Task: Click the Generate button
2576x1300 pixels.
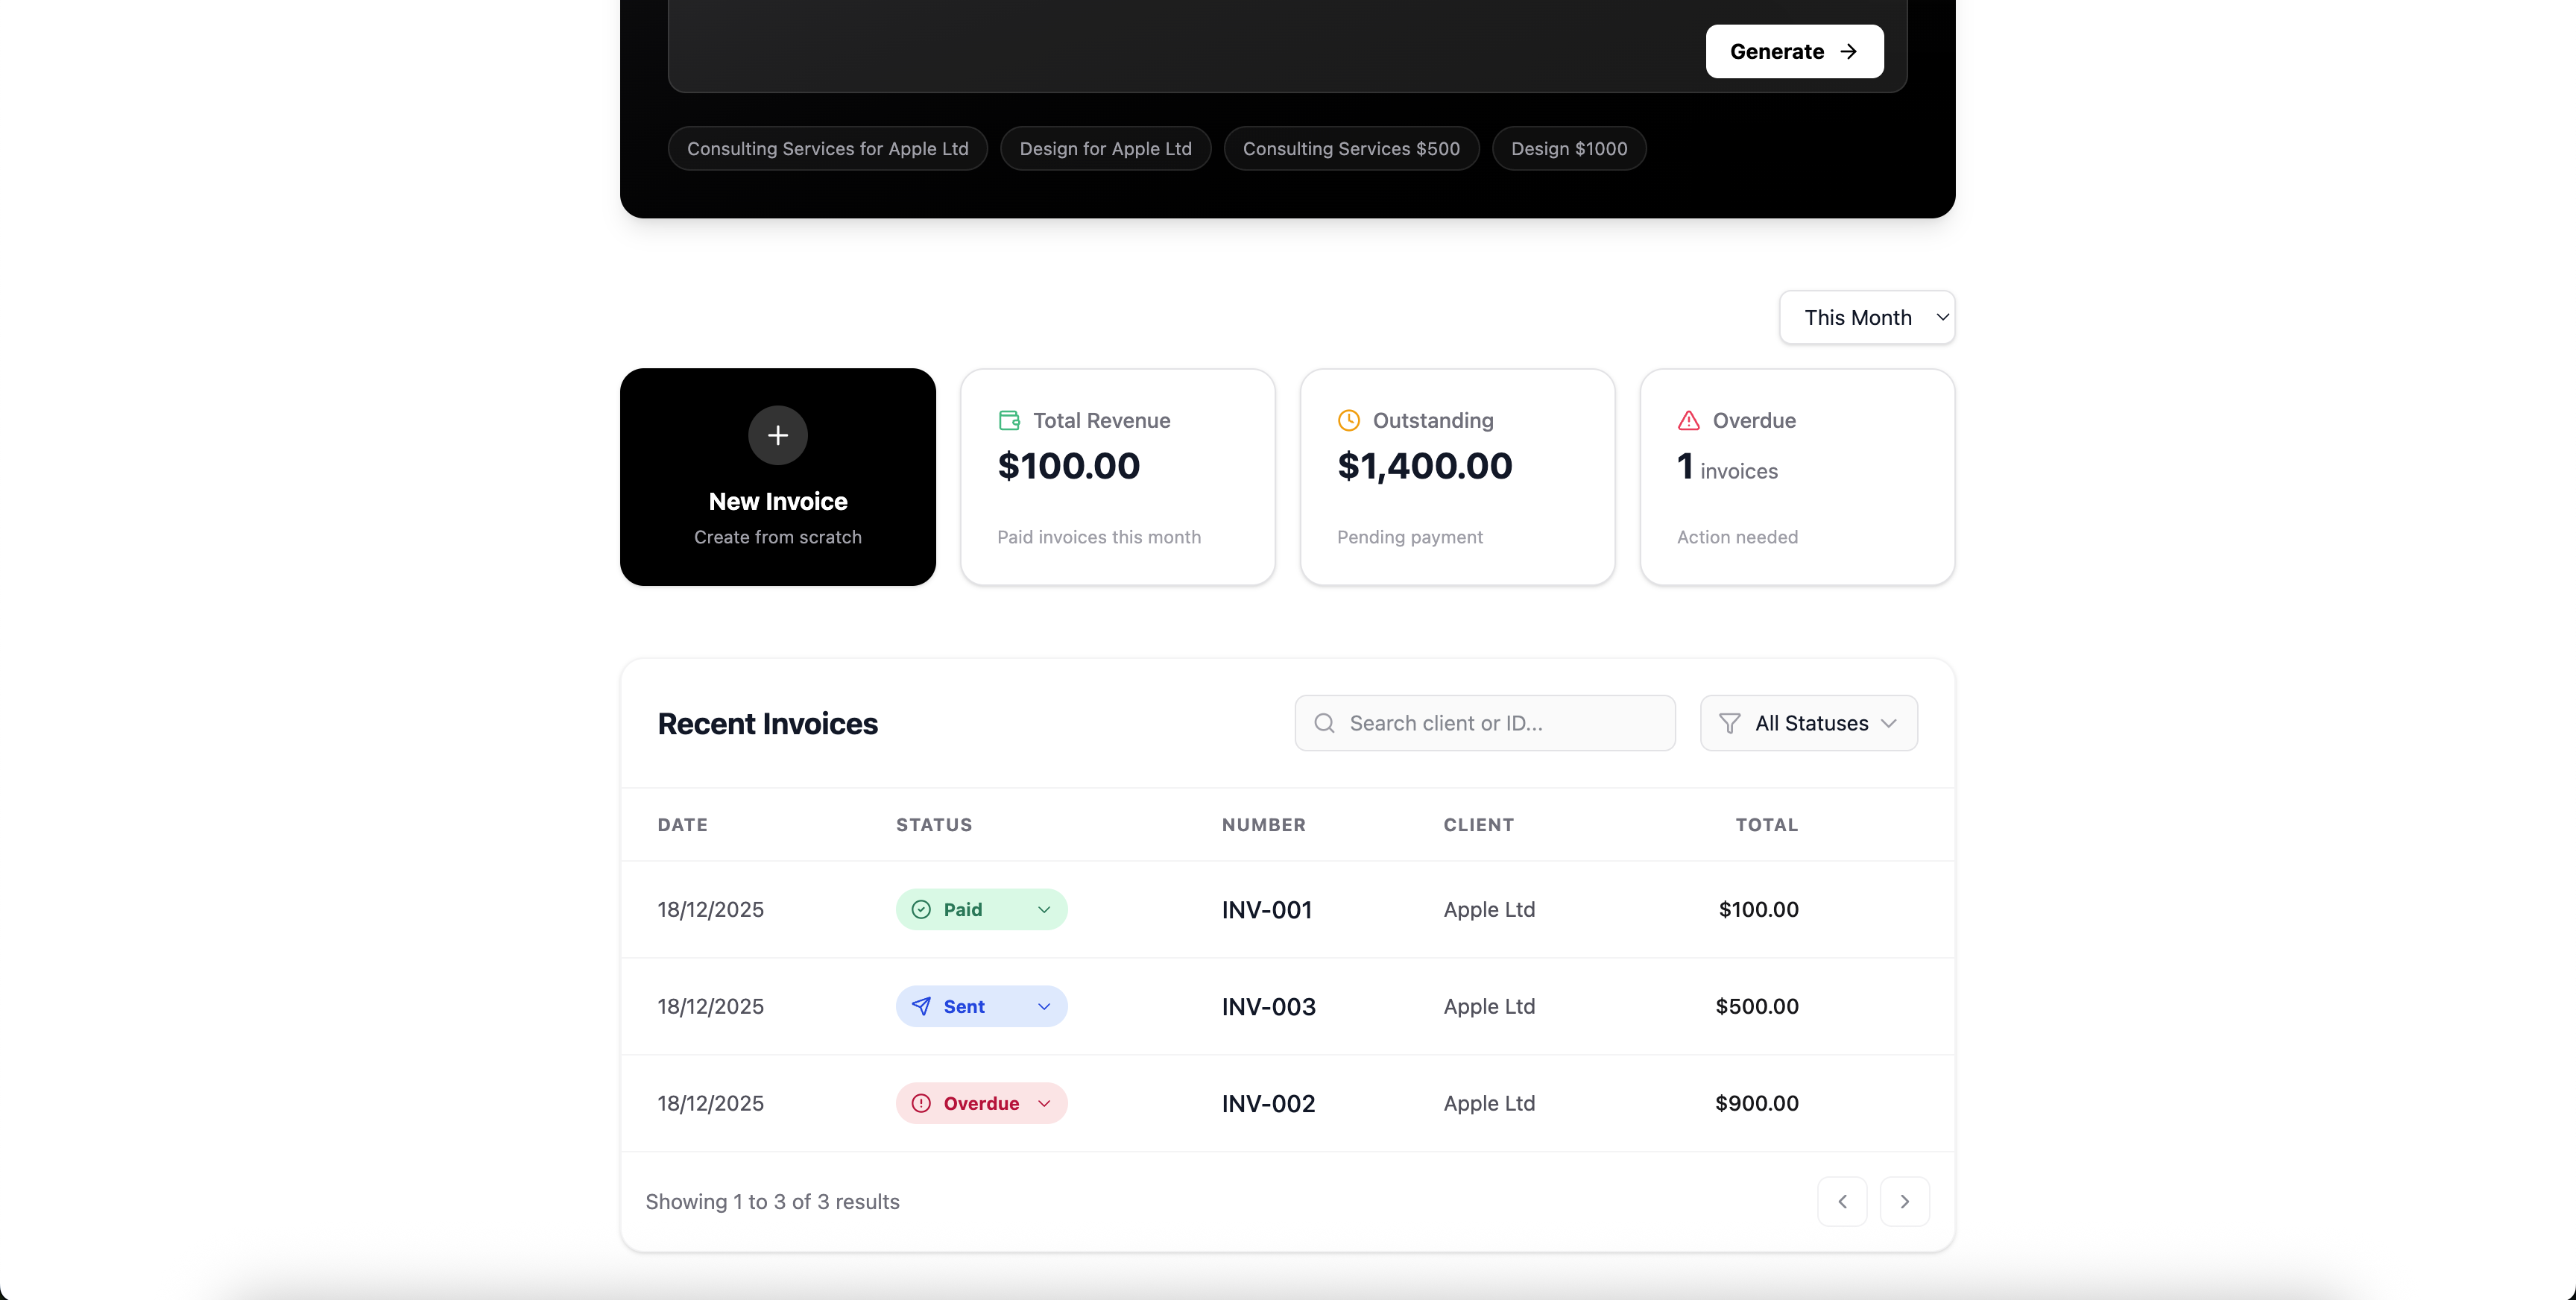Action: 1792,51
